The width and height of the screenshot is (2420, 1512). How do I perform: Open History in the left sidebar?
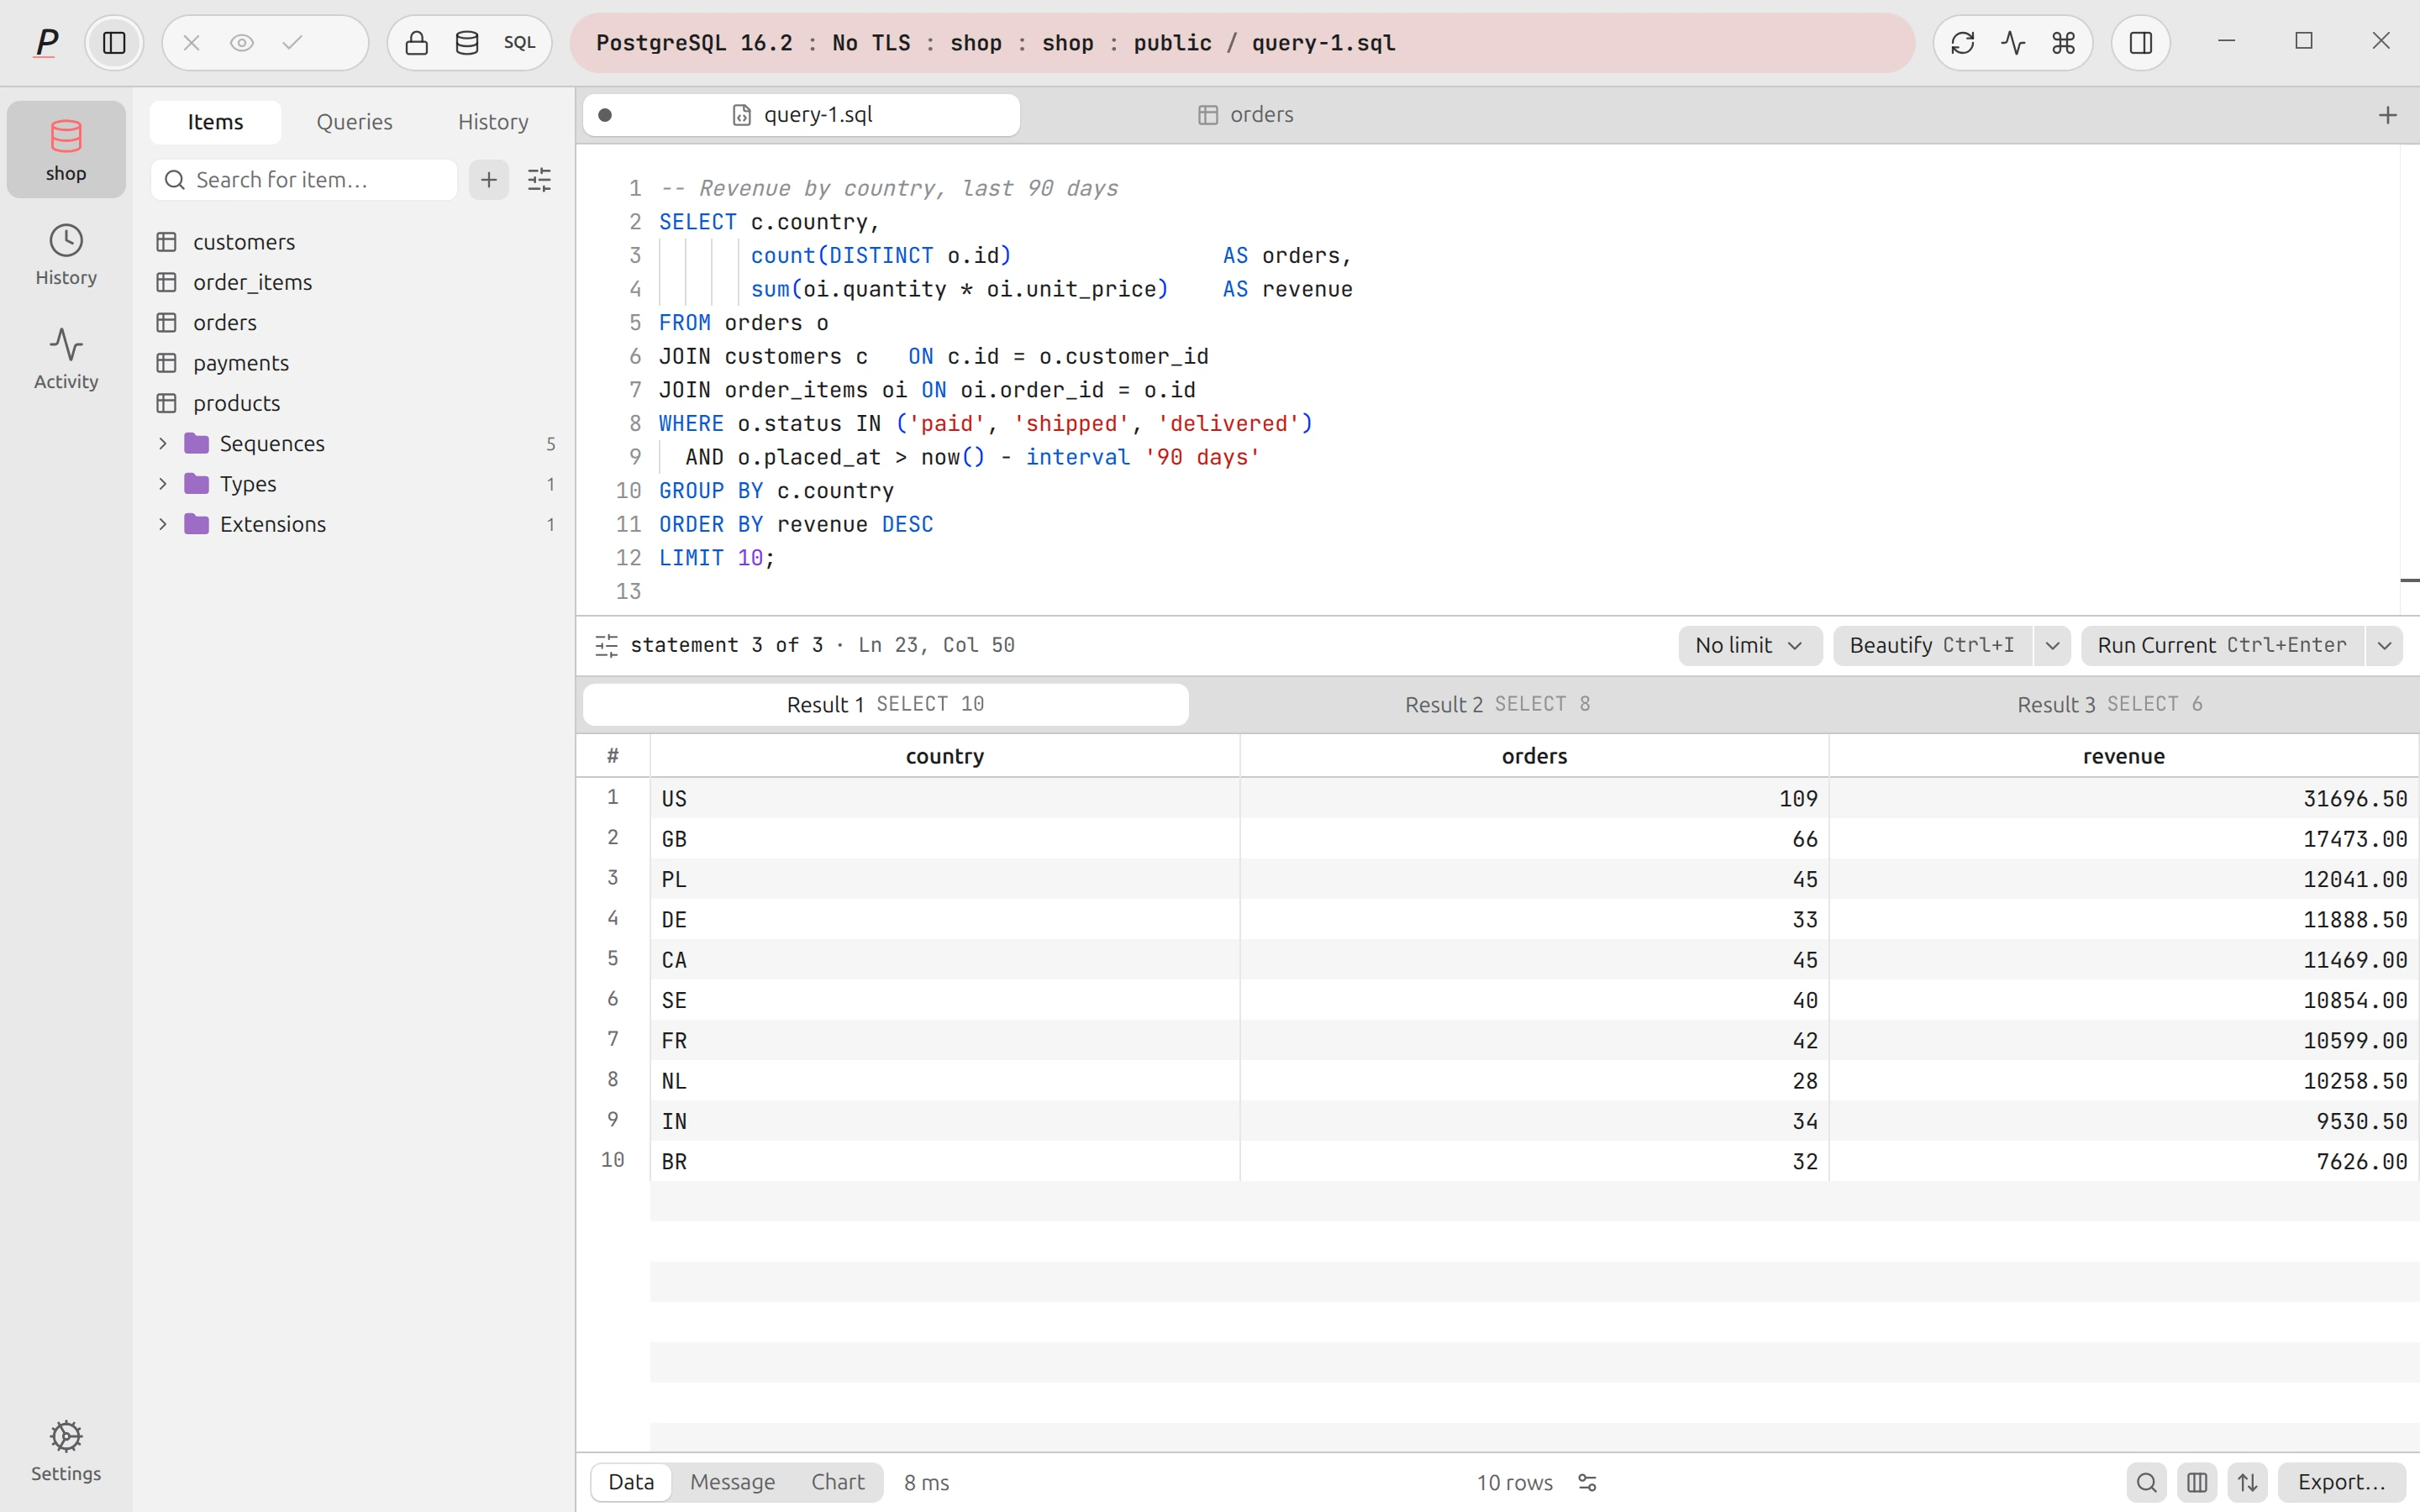point(66,254)
